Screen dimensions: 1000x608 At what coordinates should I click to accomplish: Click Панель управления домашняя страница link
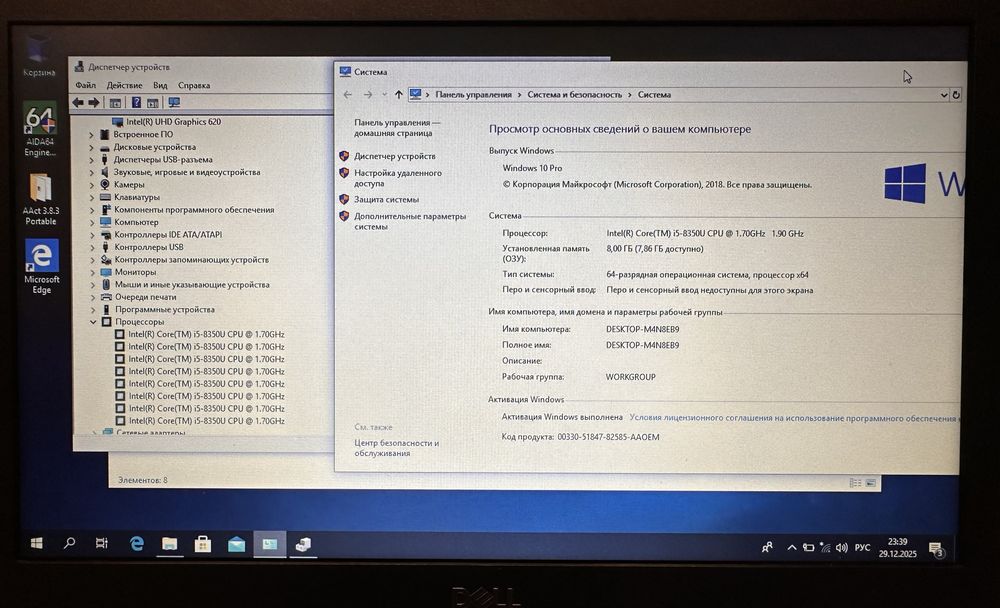[x=397, y=128]
